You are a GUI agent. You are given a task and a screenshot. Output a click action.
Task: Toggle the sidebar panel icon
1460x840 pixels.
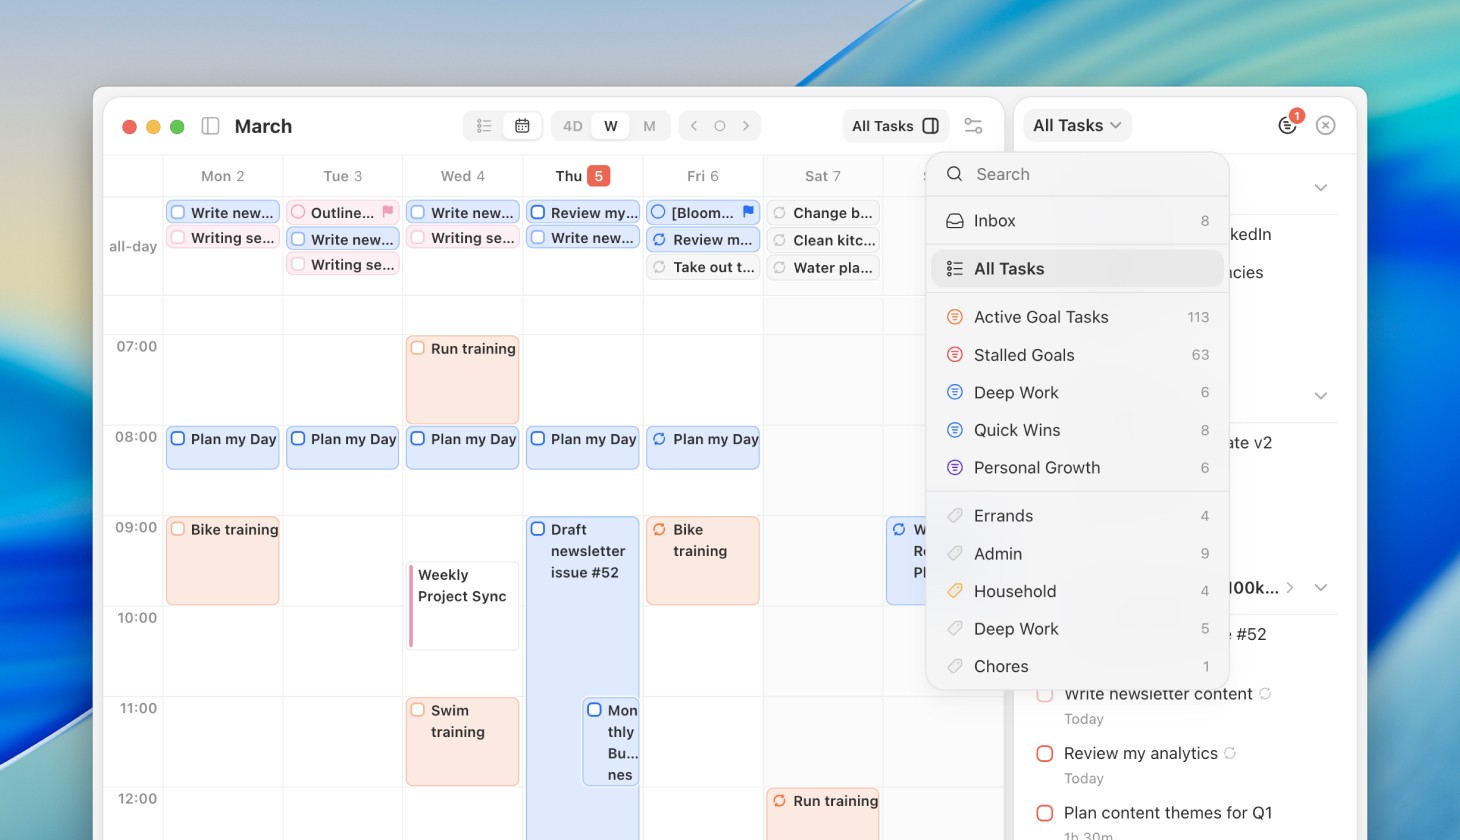click(210, 126)
